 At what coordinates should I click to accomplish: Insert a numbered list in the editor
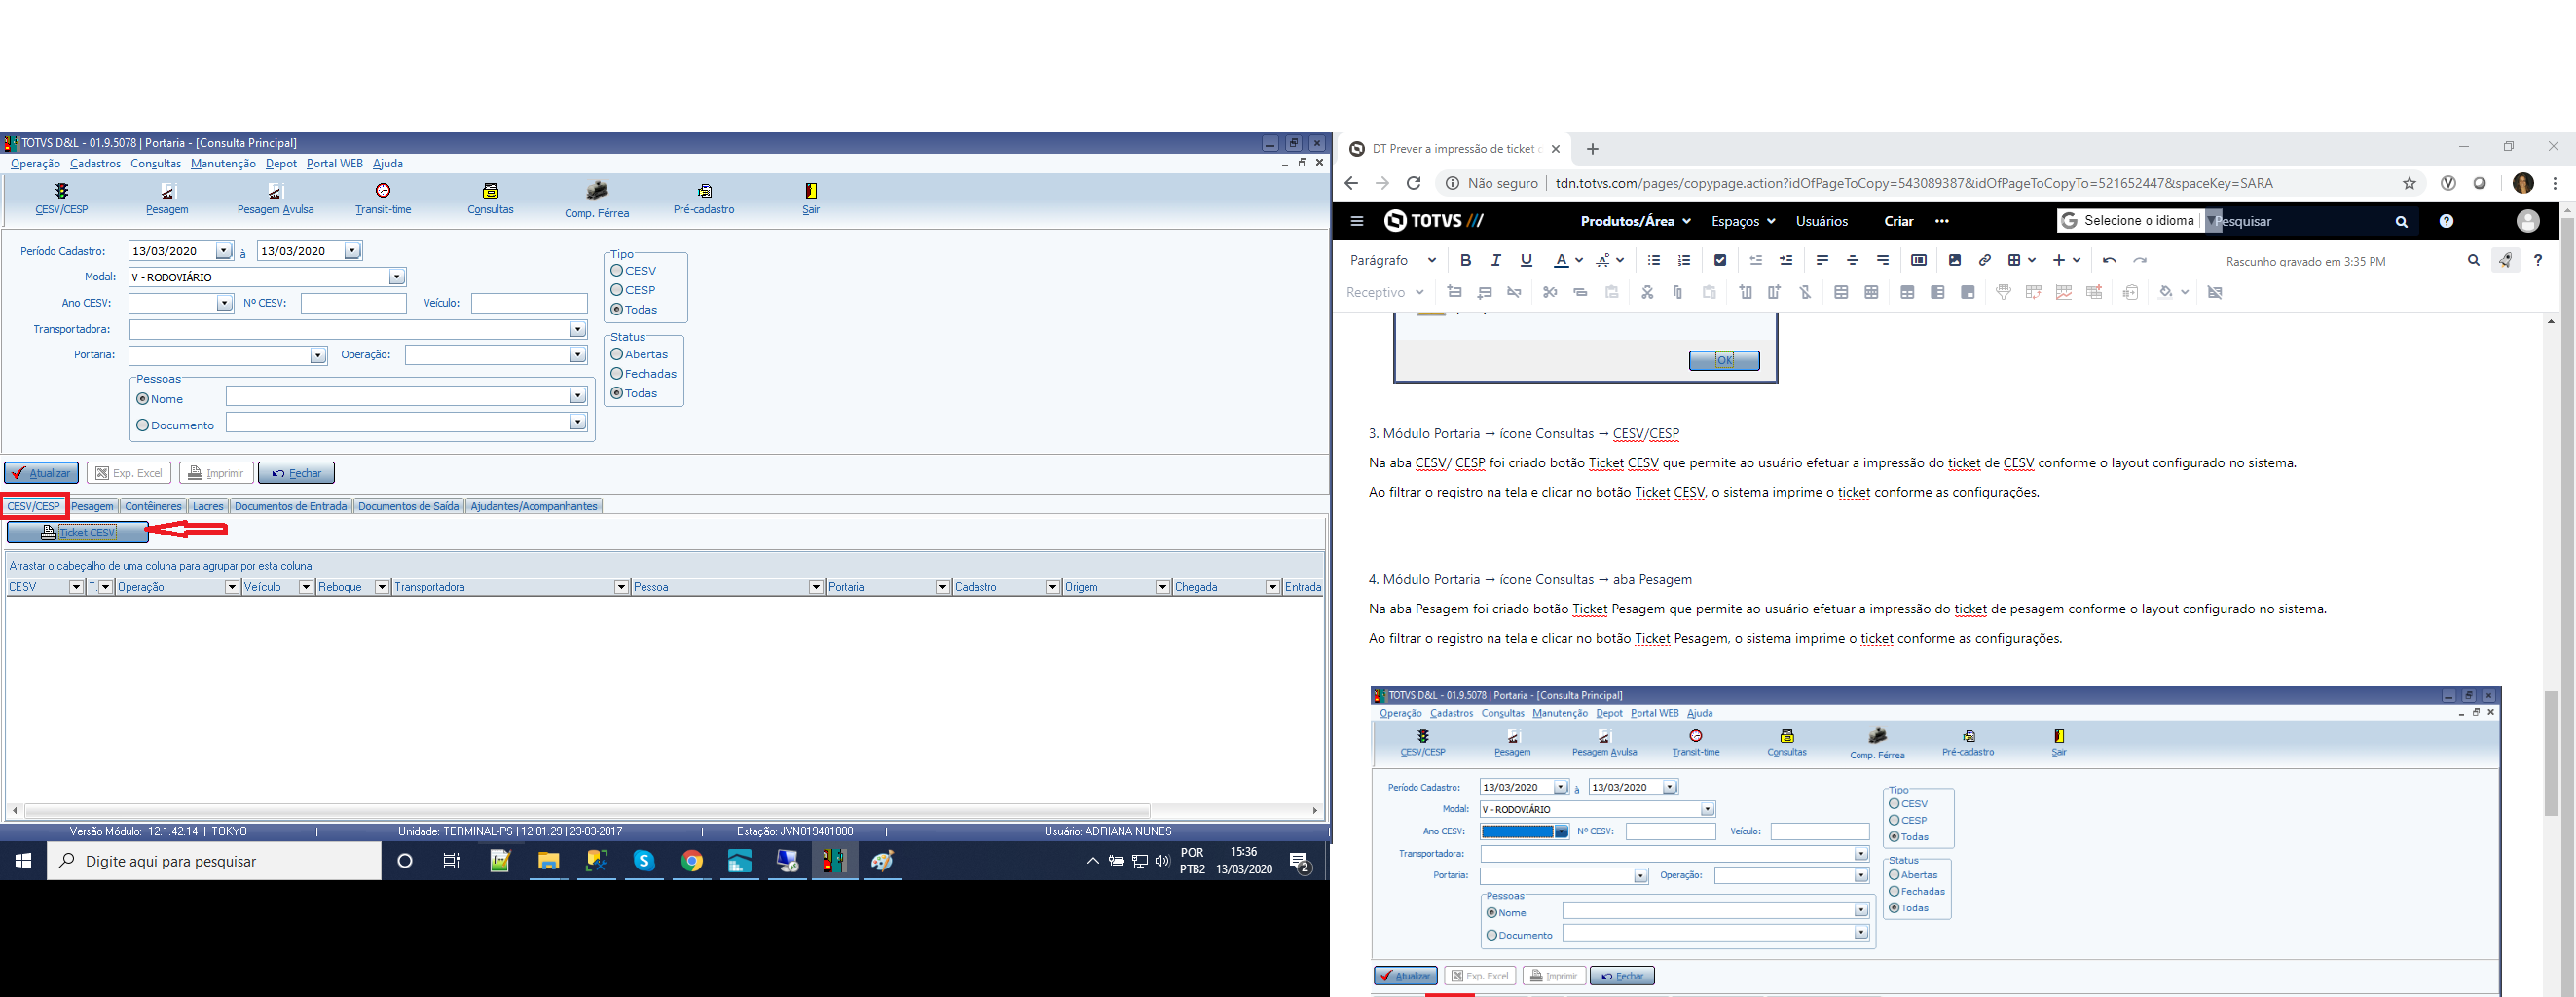(x=1684, y=261)
